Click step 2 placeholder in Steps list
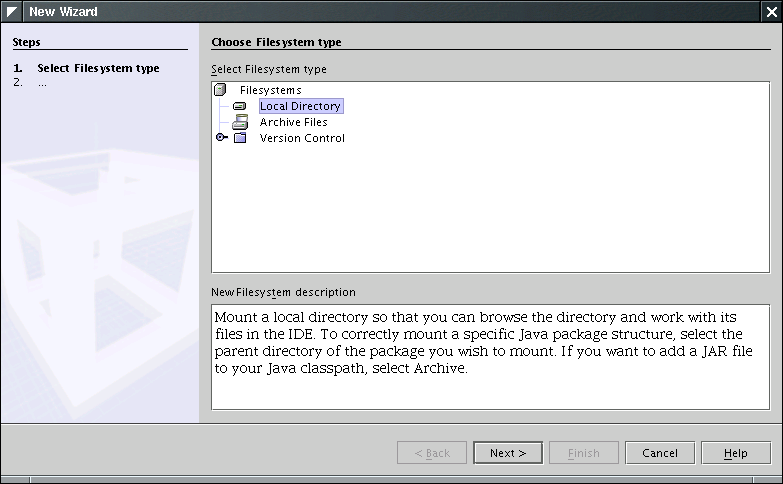The height and width of the screenshot is (484, 783). (42, 83)
